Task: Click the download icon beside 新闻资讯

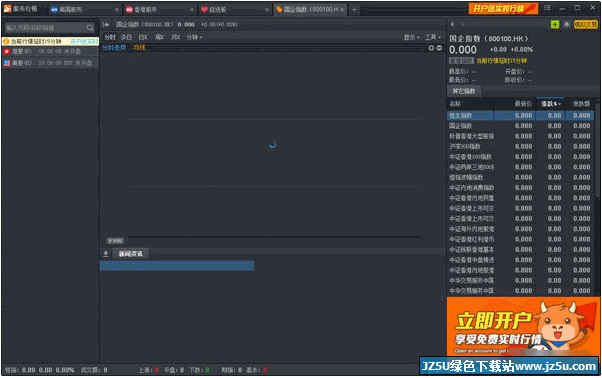Action: [106, 254]
